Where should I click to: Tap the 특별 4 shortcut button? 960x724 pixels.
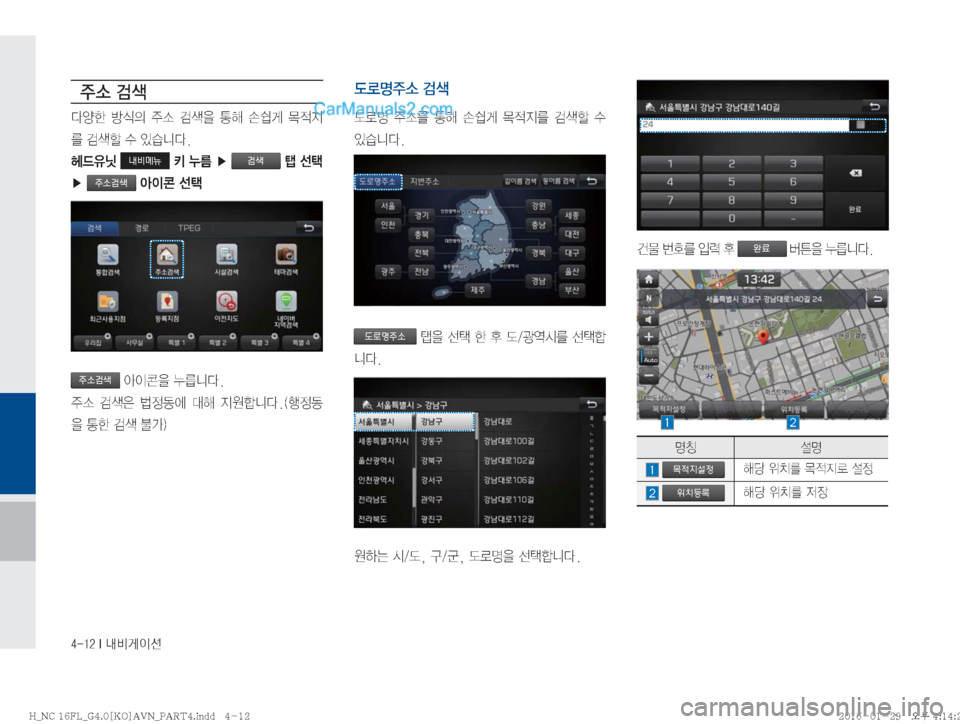click(301, 342)
